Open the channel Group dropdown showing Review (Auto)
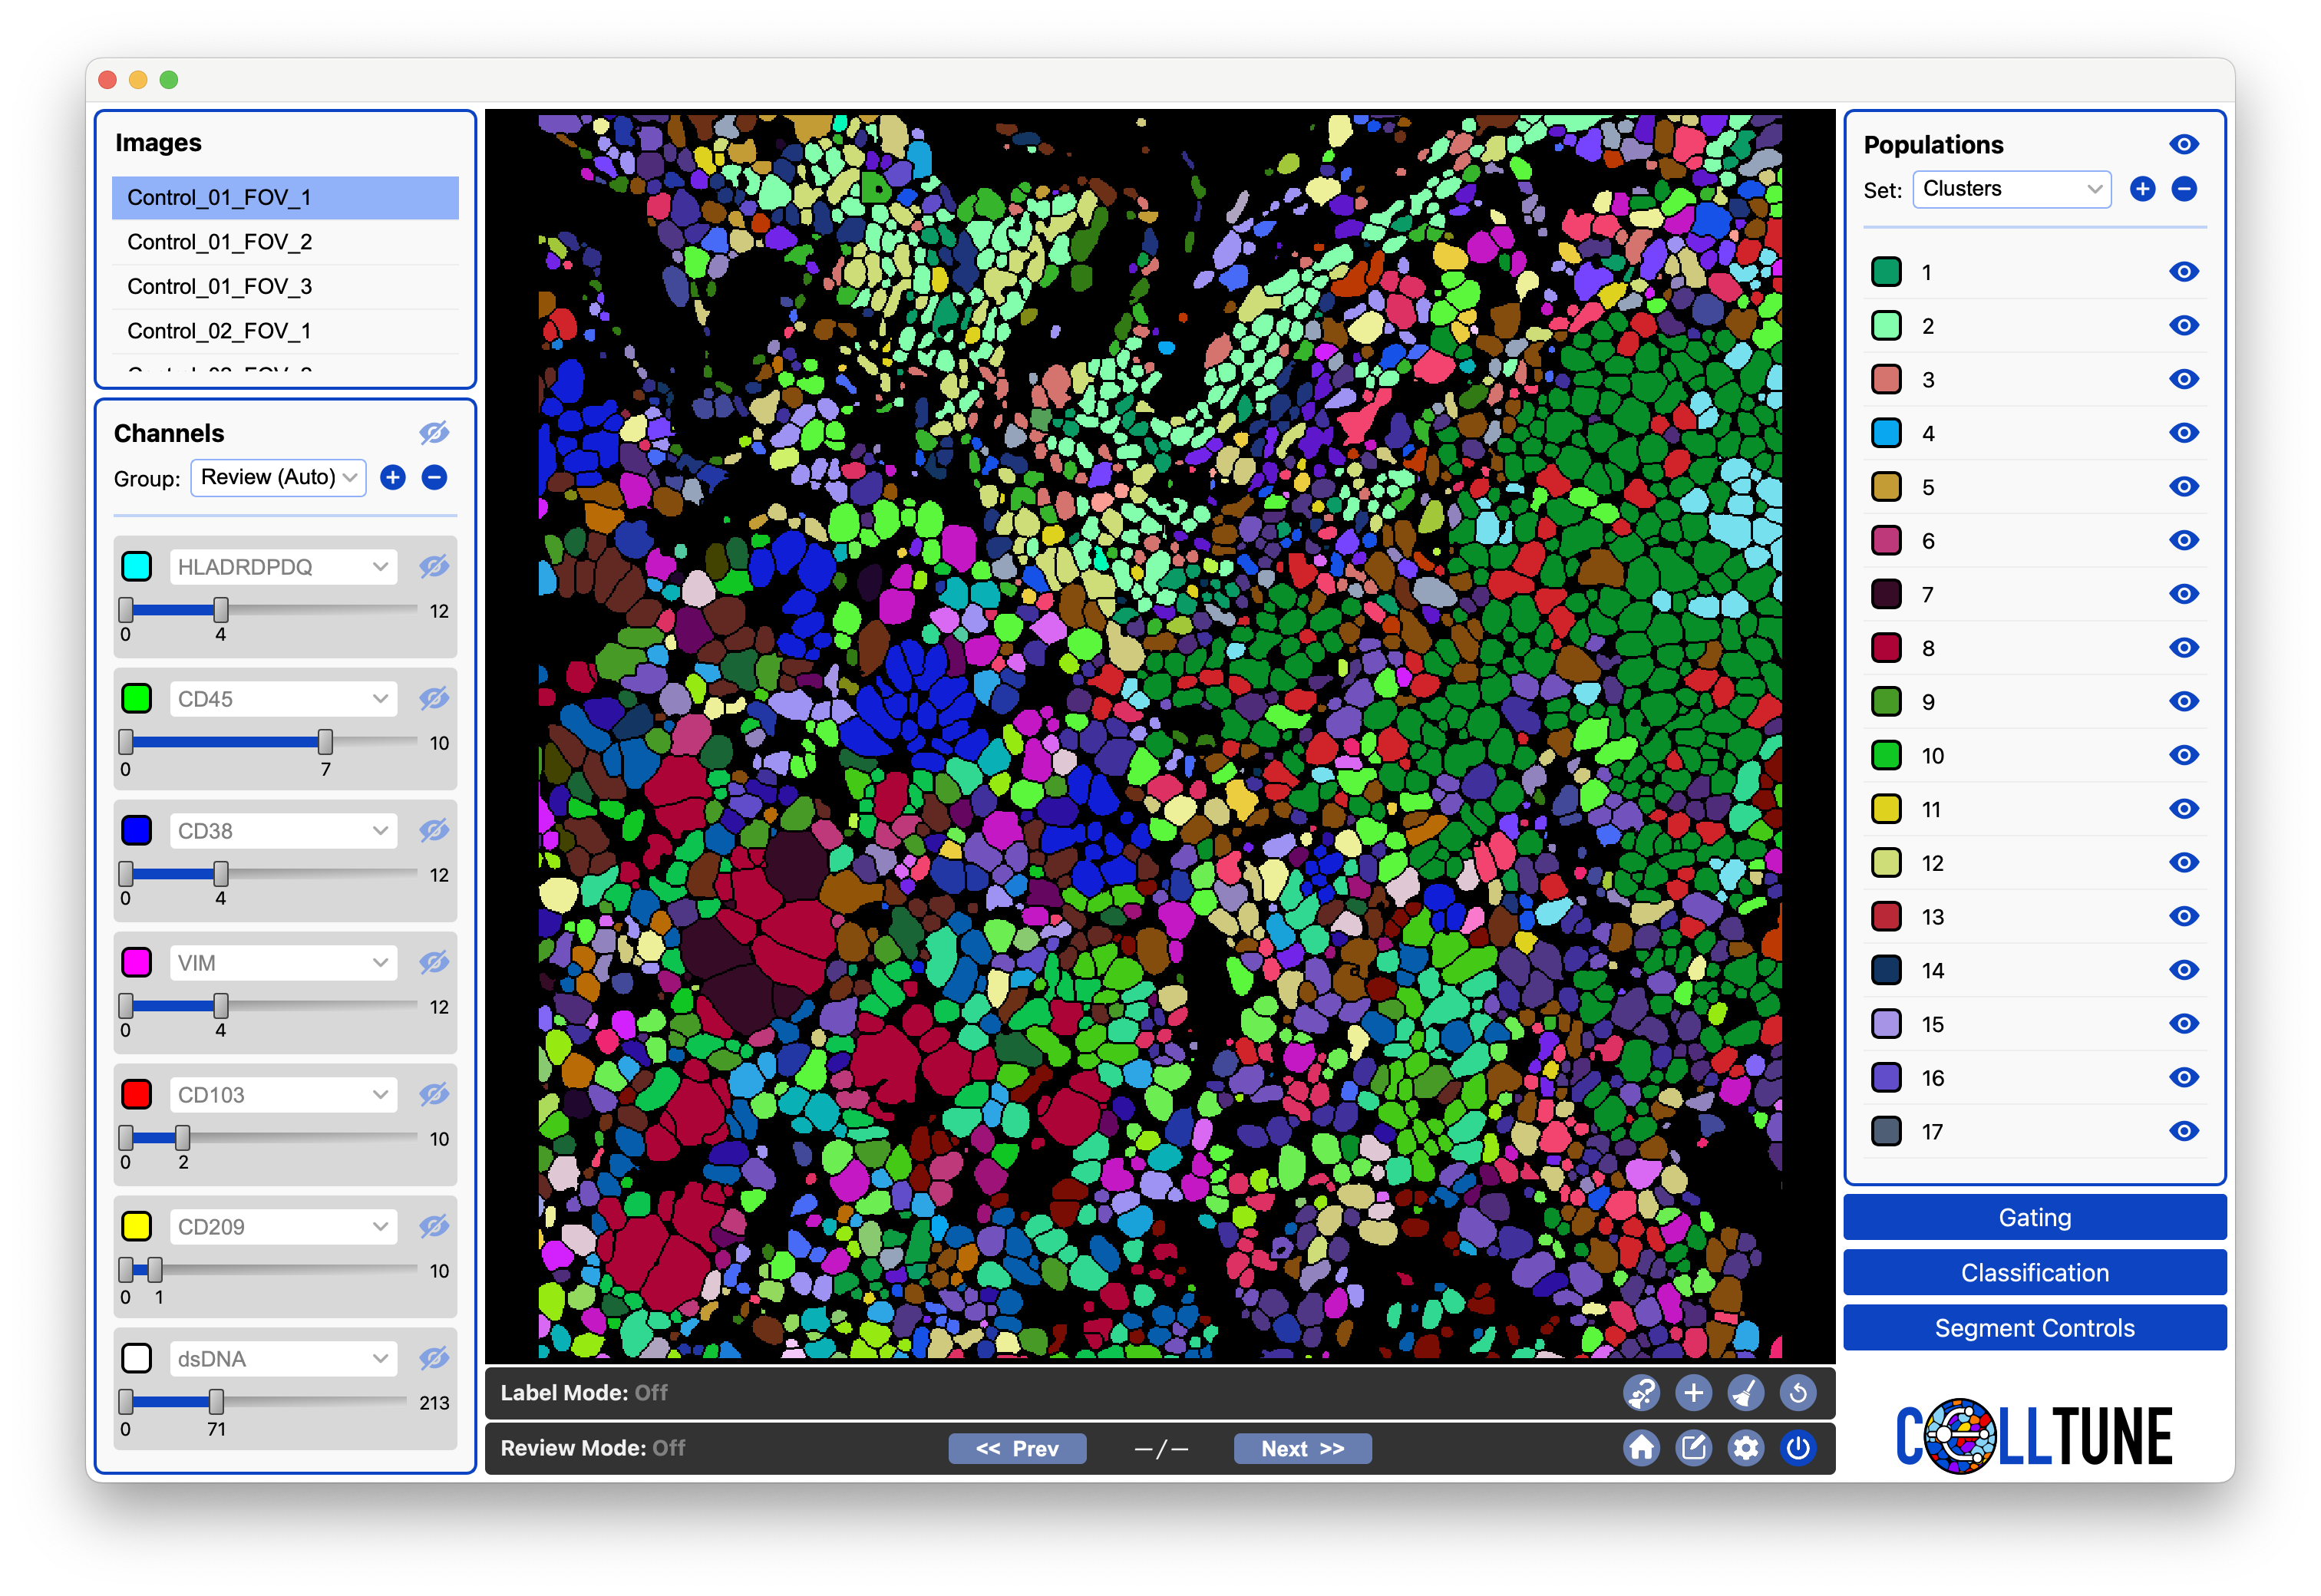Image resolution: width=2321 pixels, height=1596 pixels. point(278,477)
